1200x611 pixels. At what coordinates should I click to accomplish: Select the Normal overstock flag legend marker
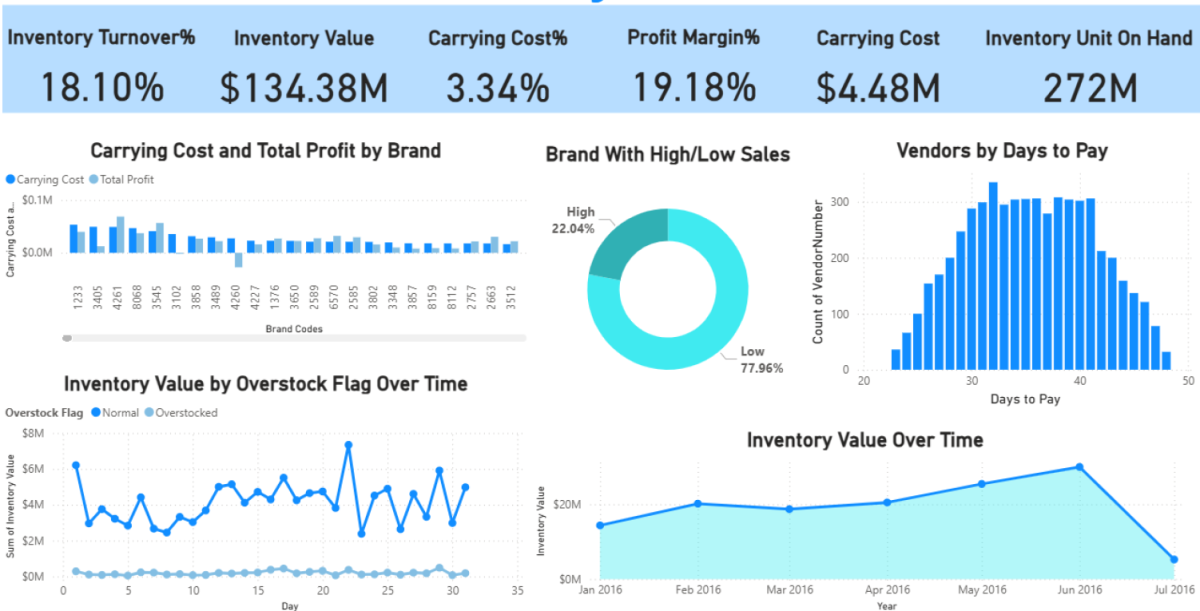tap(96, 412)
